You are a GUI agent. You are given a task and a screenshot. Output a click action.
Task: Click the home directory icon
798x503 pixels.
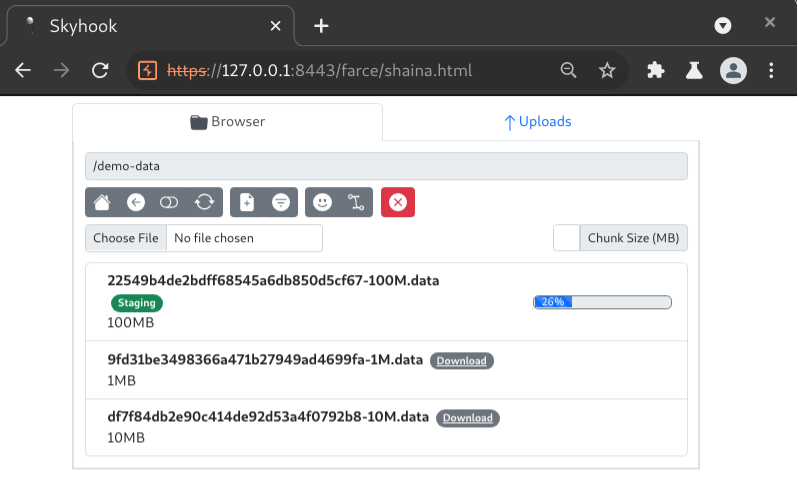[102, 202]
